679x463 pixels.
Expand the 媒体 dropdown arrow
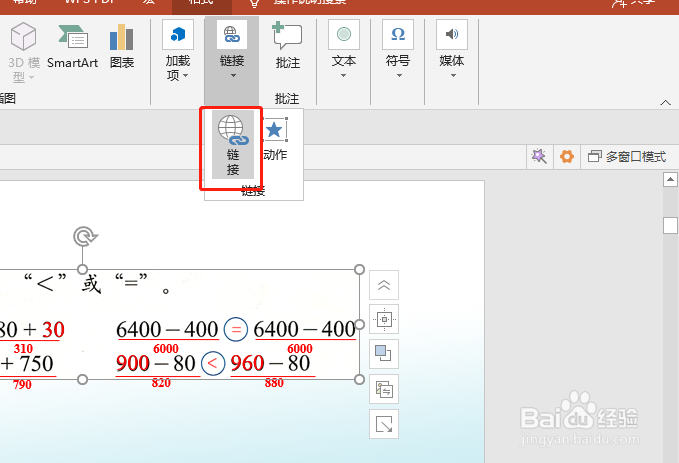tap(453, 75)
